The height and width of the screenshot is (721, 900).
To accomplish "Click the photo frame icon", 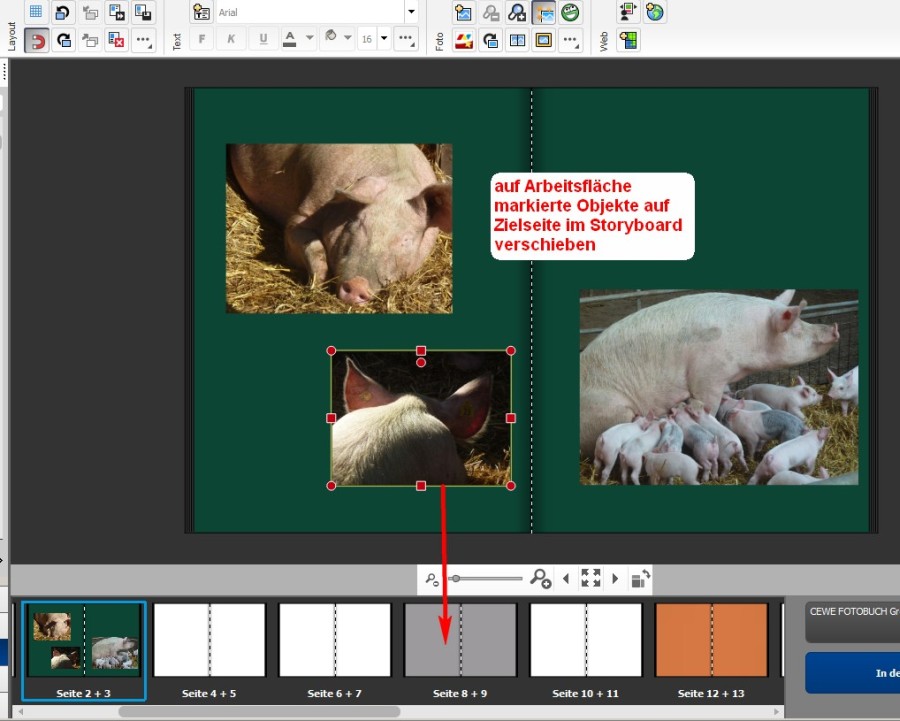I will [x=544, y=41].
